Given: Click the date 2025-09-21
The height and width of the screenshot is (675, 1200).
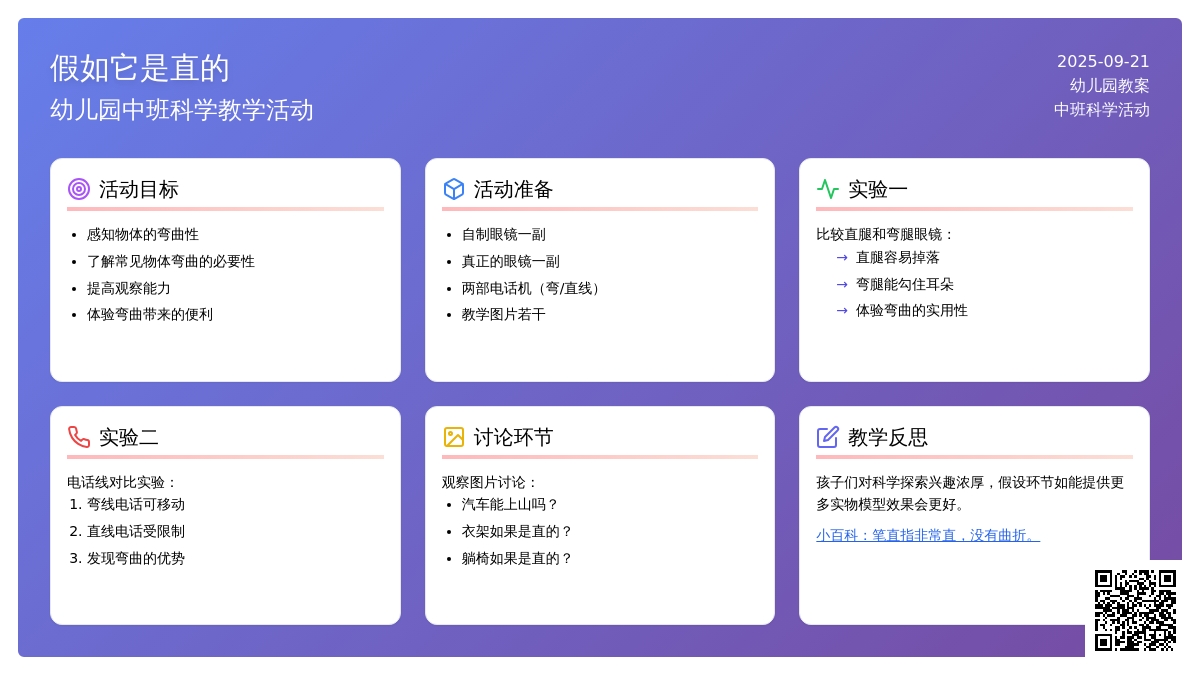Looking at the screenshot, I should [1103, 61].
